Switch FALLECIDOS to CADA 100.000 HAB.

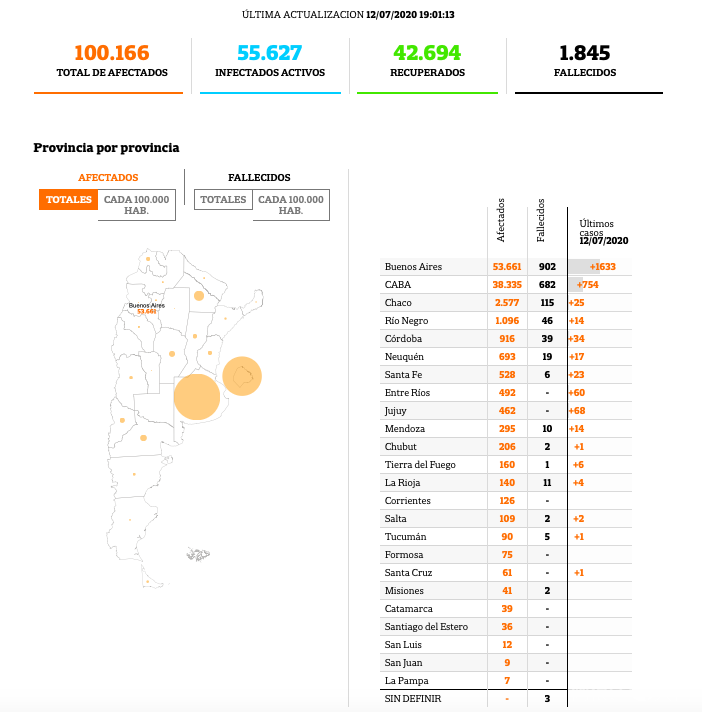point(291,205)
